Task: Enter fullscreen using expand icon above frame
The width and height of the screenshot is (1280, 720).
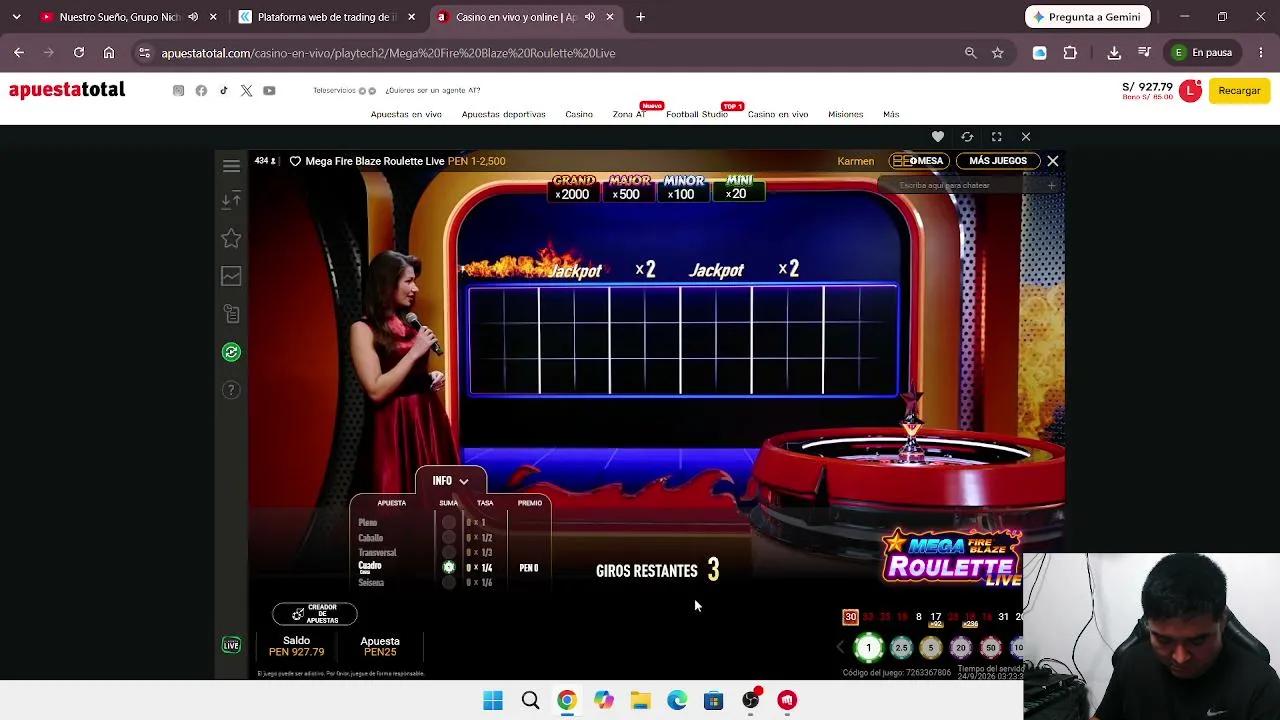Action: (x=996, y=137)
